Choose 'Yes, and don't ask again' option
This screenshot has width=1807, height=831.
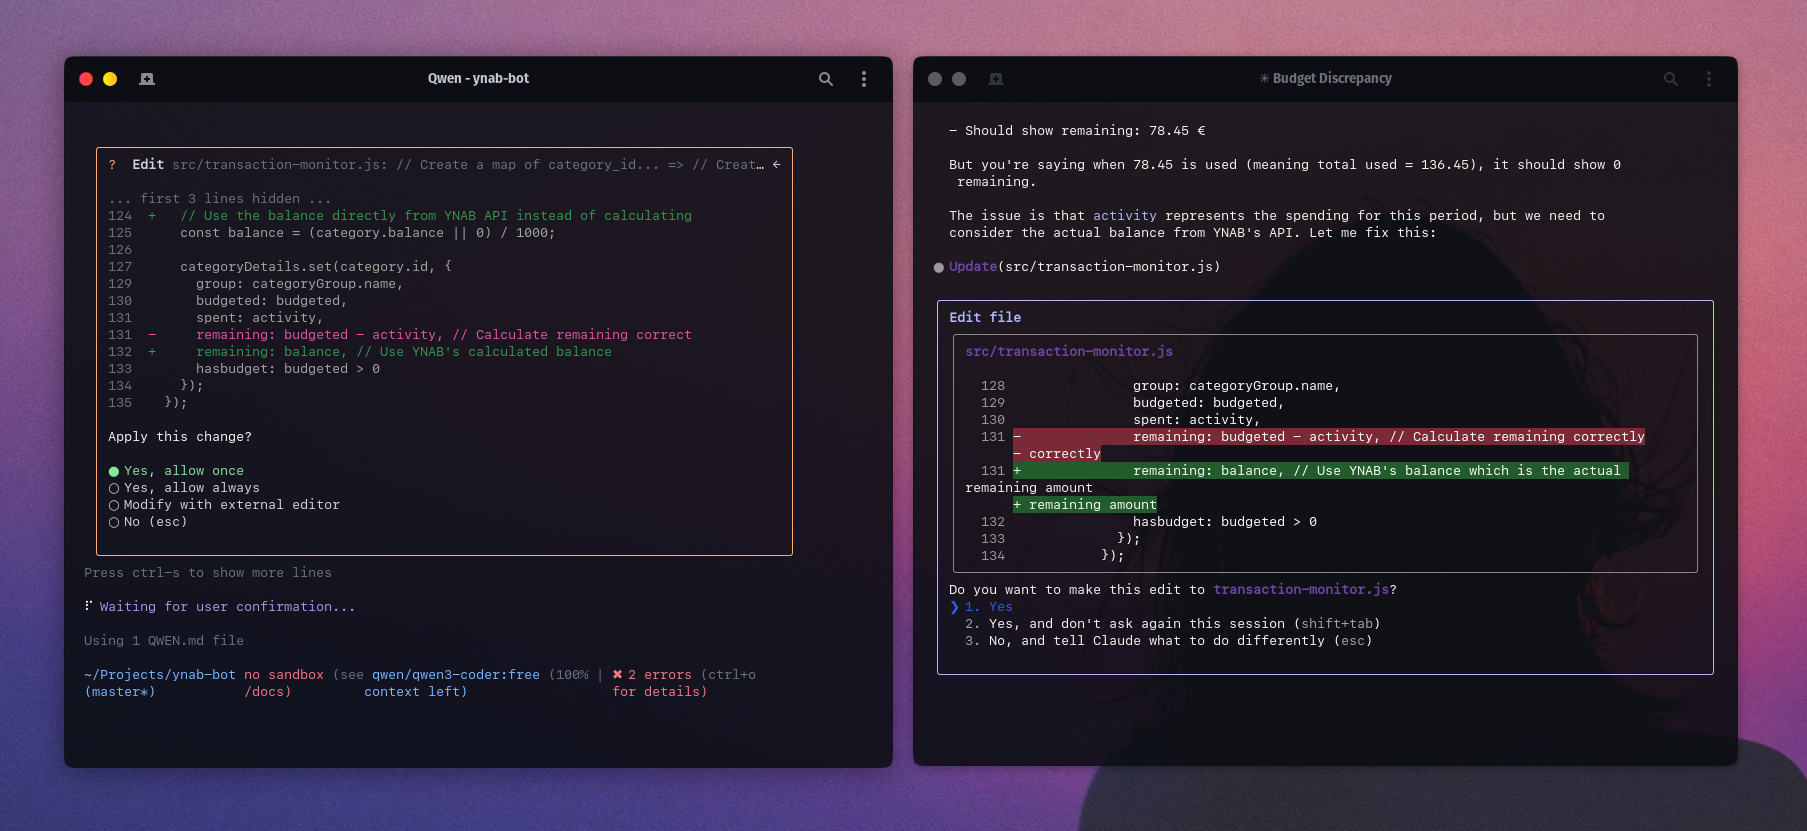pyautogui.click(x=1172, y=624)
